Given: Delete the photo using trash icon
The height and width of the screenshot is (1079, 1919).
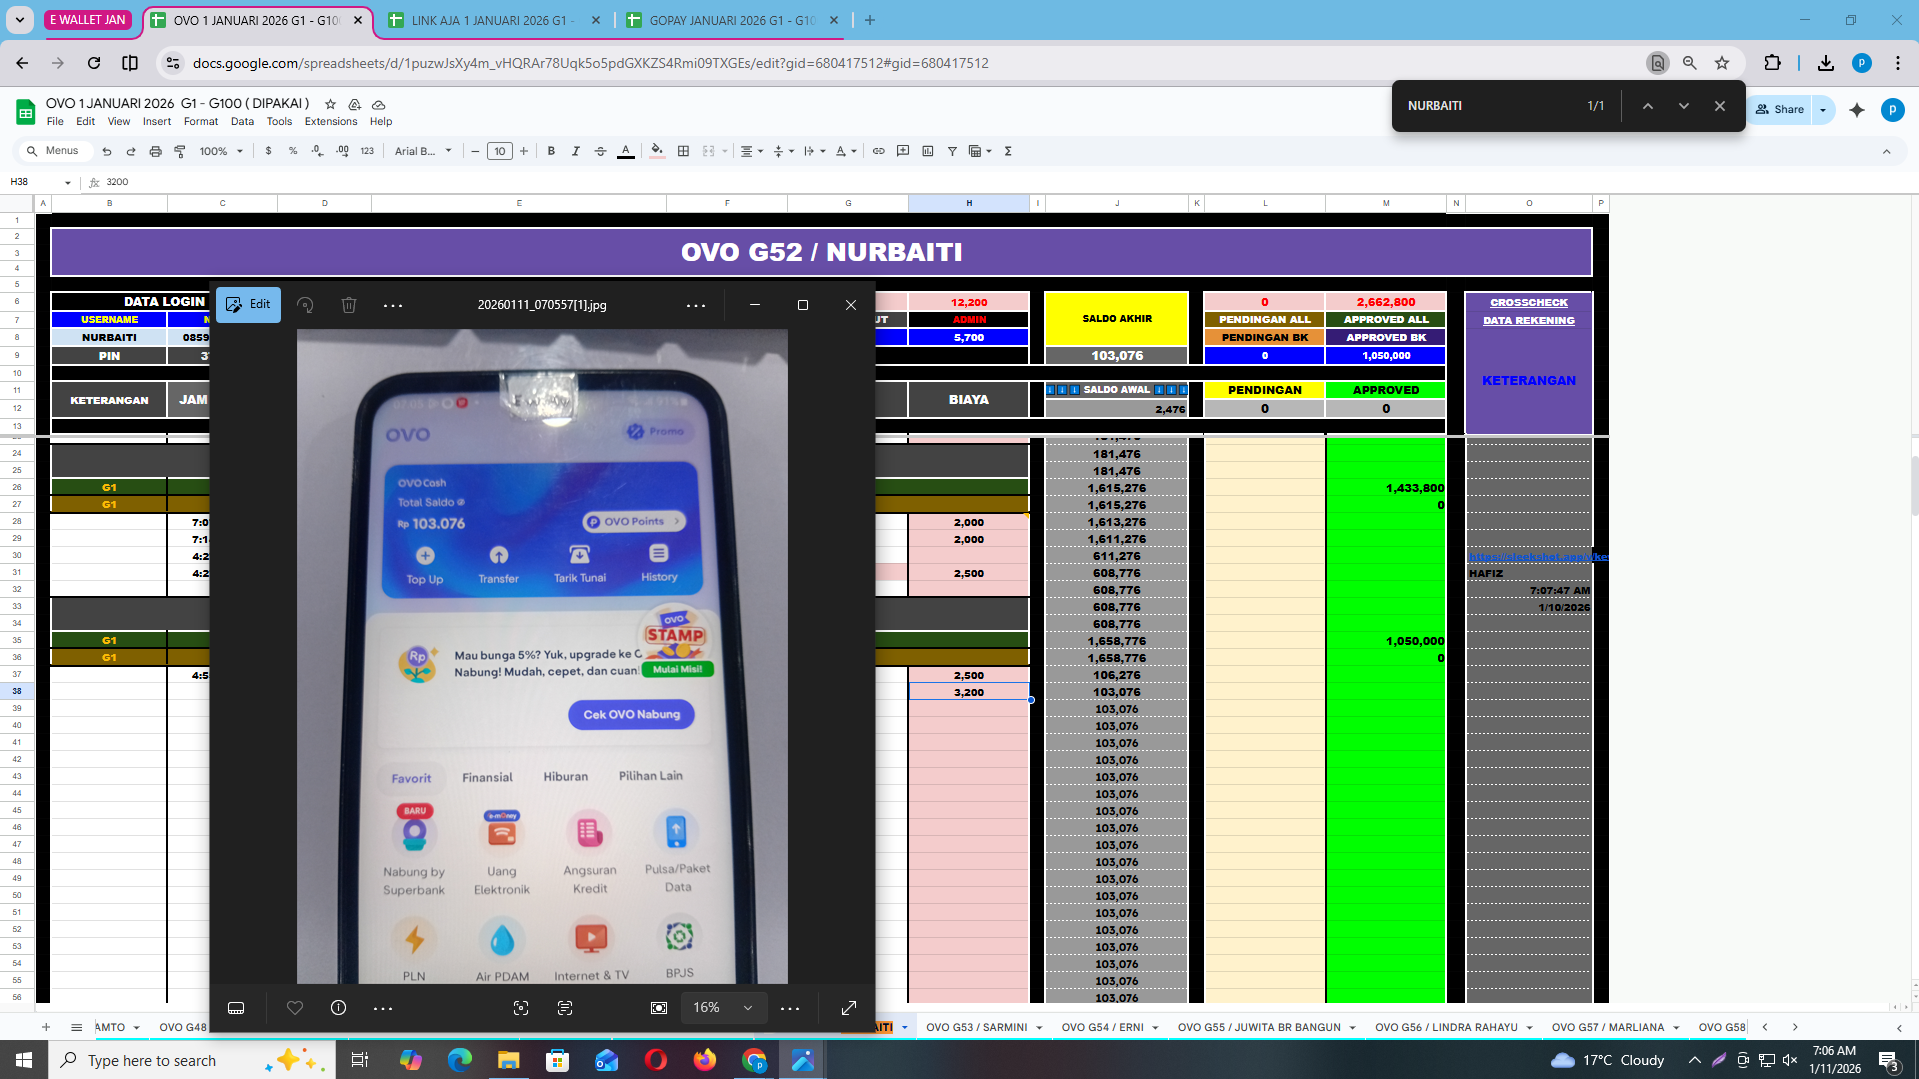Looking at the screenshot, I should tap(349, 305).
